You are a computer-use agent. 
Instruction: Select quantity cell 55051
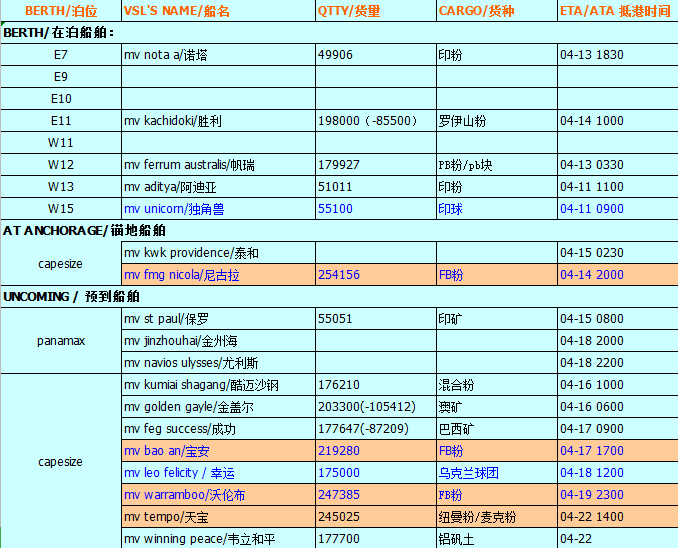[376, 319]
